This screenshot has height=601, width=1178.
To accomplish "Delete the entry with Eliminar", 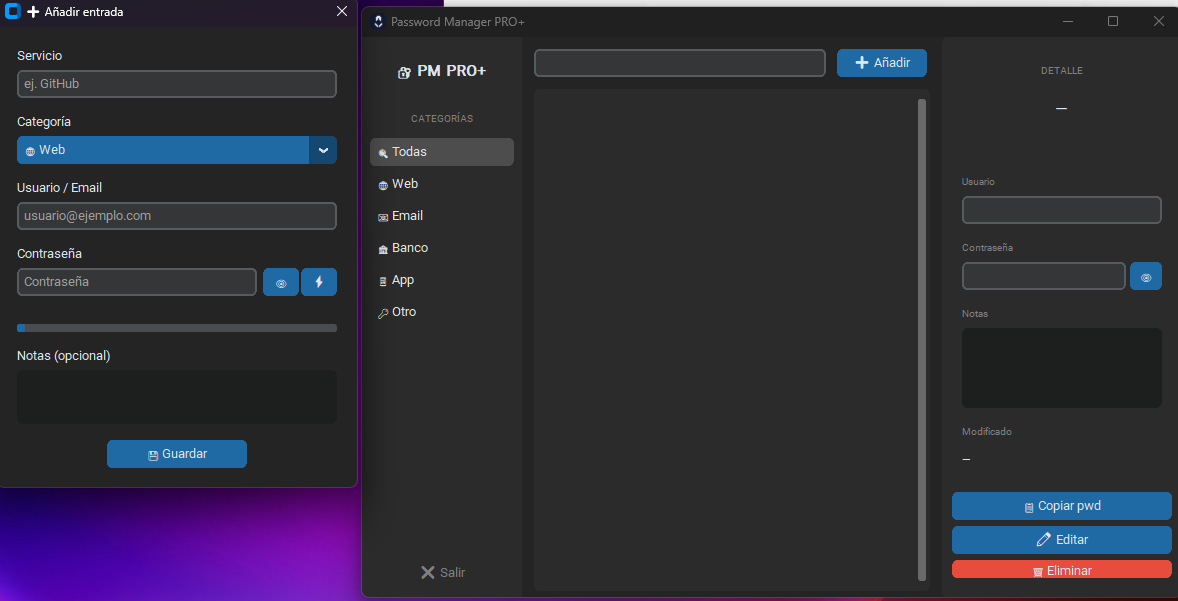I will 1062,569.
